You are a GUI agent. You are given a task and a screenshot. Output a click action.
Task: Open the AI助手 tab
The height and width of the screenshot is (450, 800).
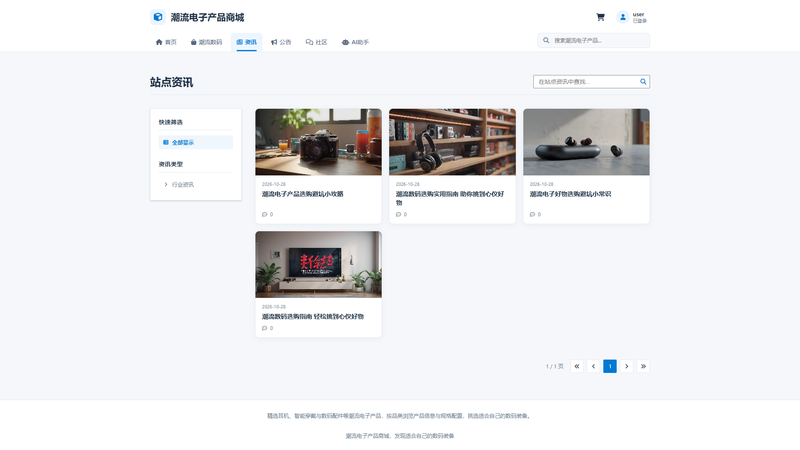pos(355,42)
